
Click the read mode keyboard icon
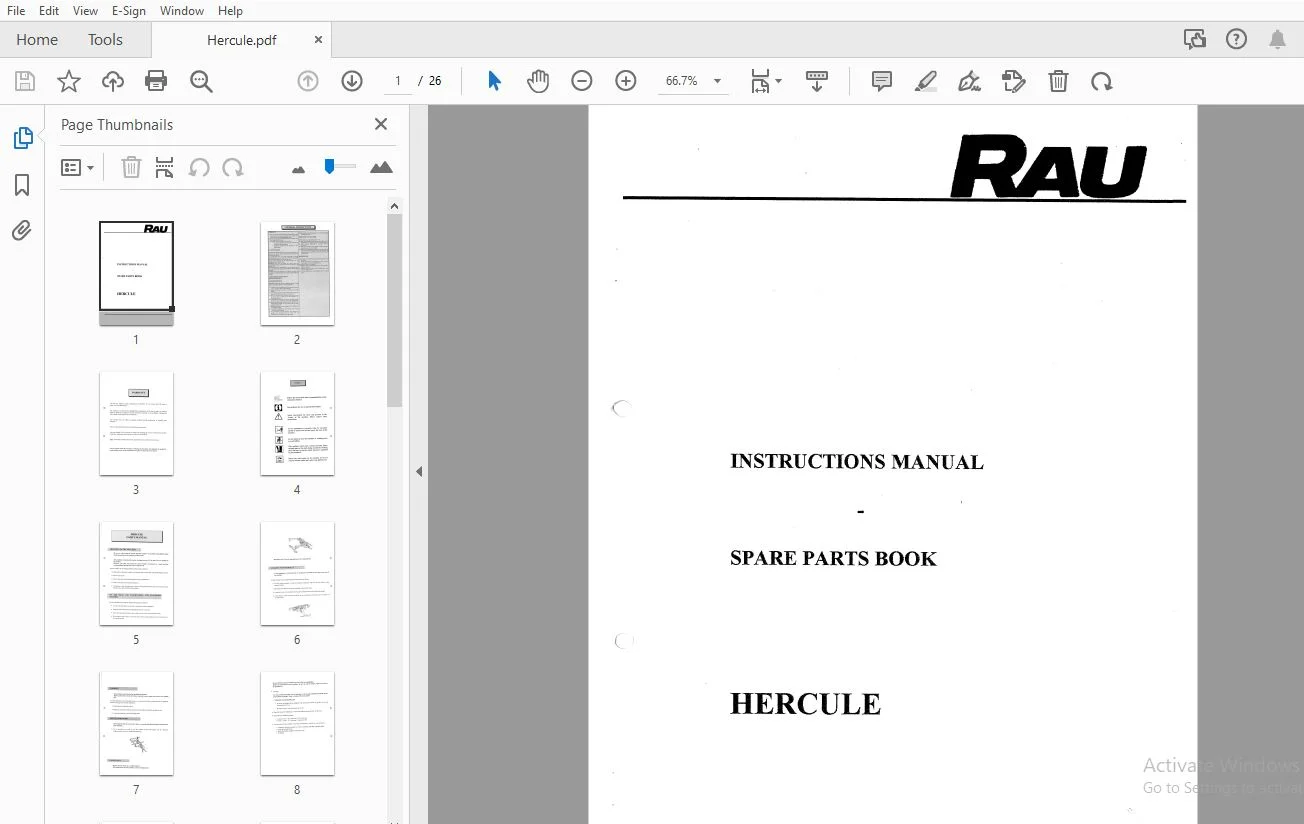tap(817, 81)
